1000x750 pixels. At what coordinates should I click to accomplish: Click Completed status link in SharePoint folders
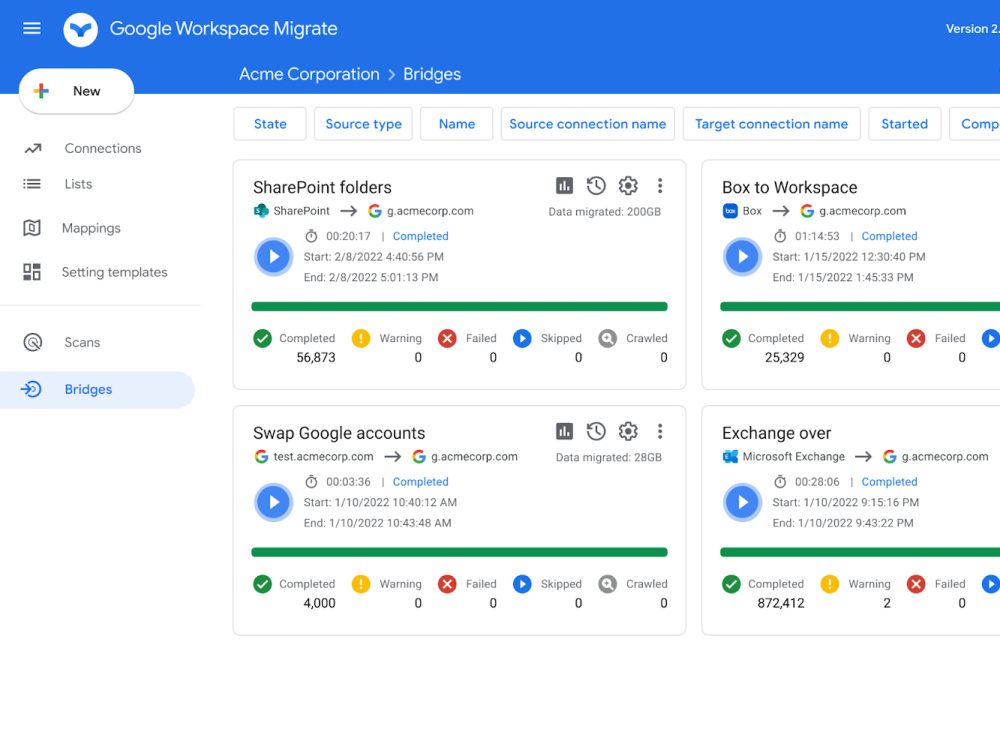coord(420,236)
